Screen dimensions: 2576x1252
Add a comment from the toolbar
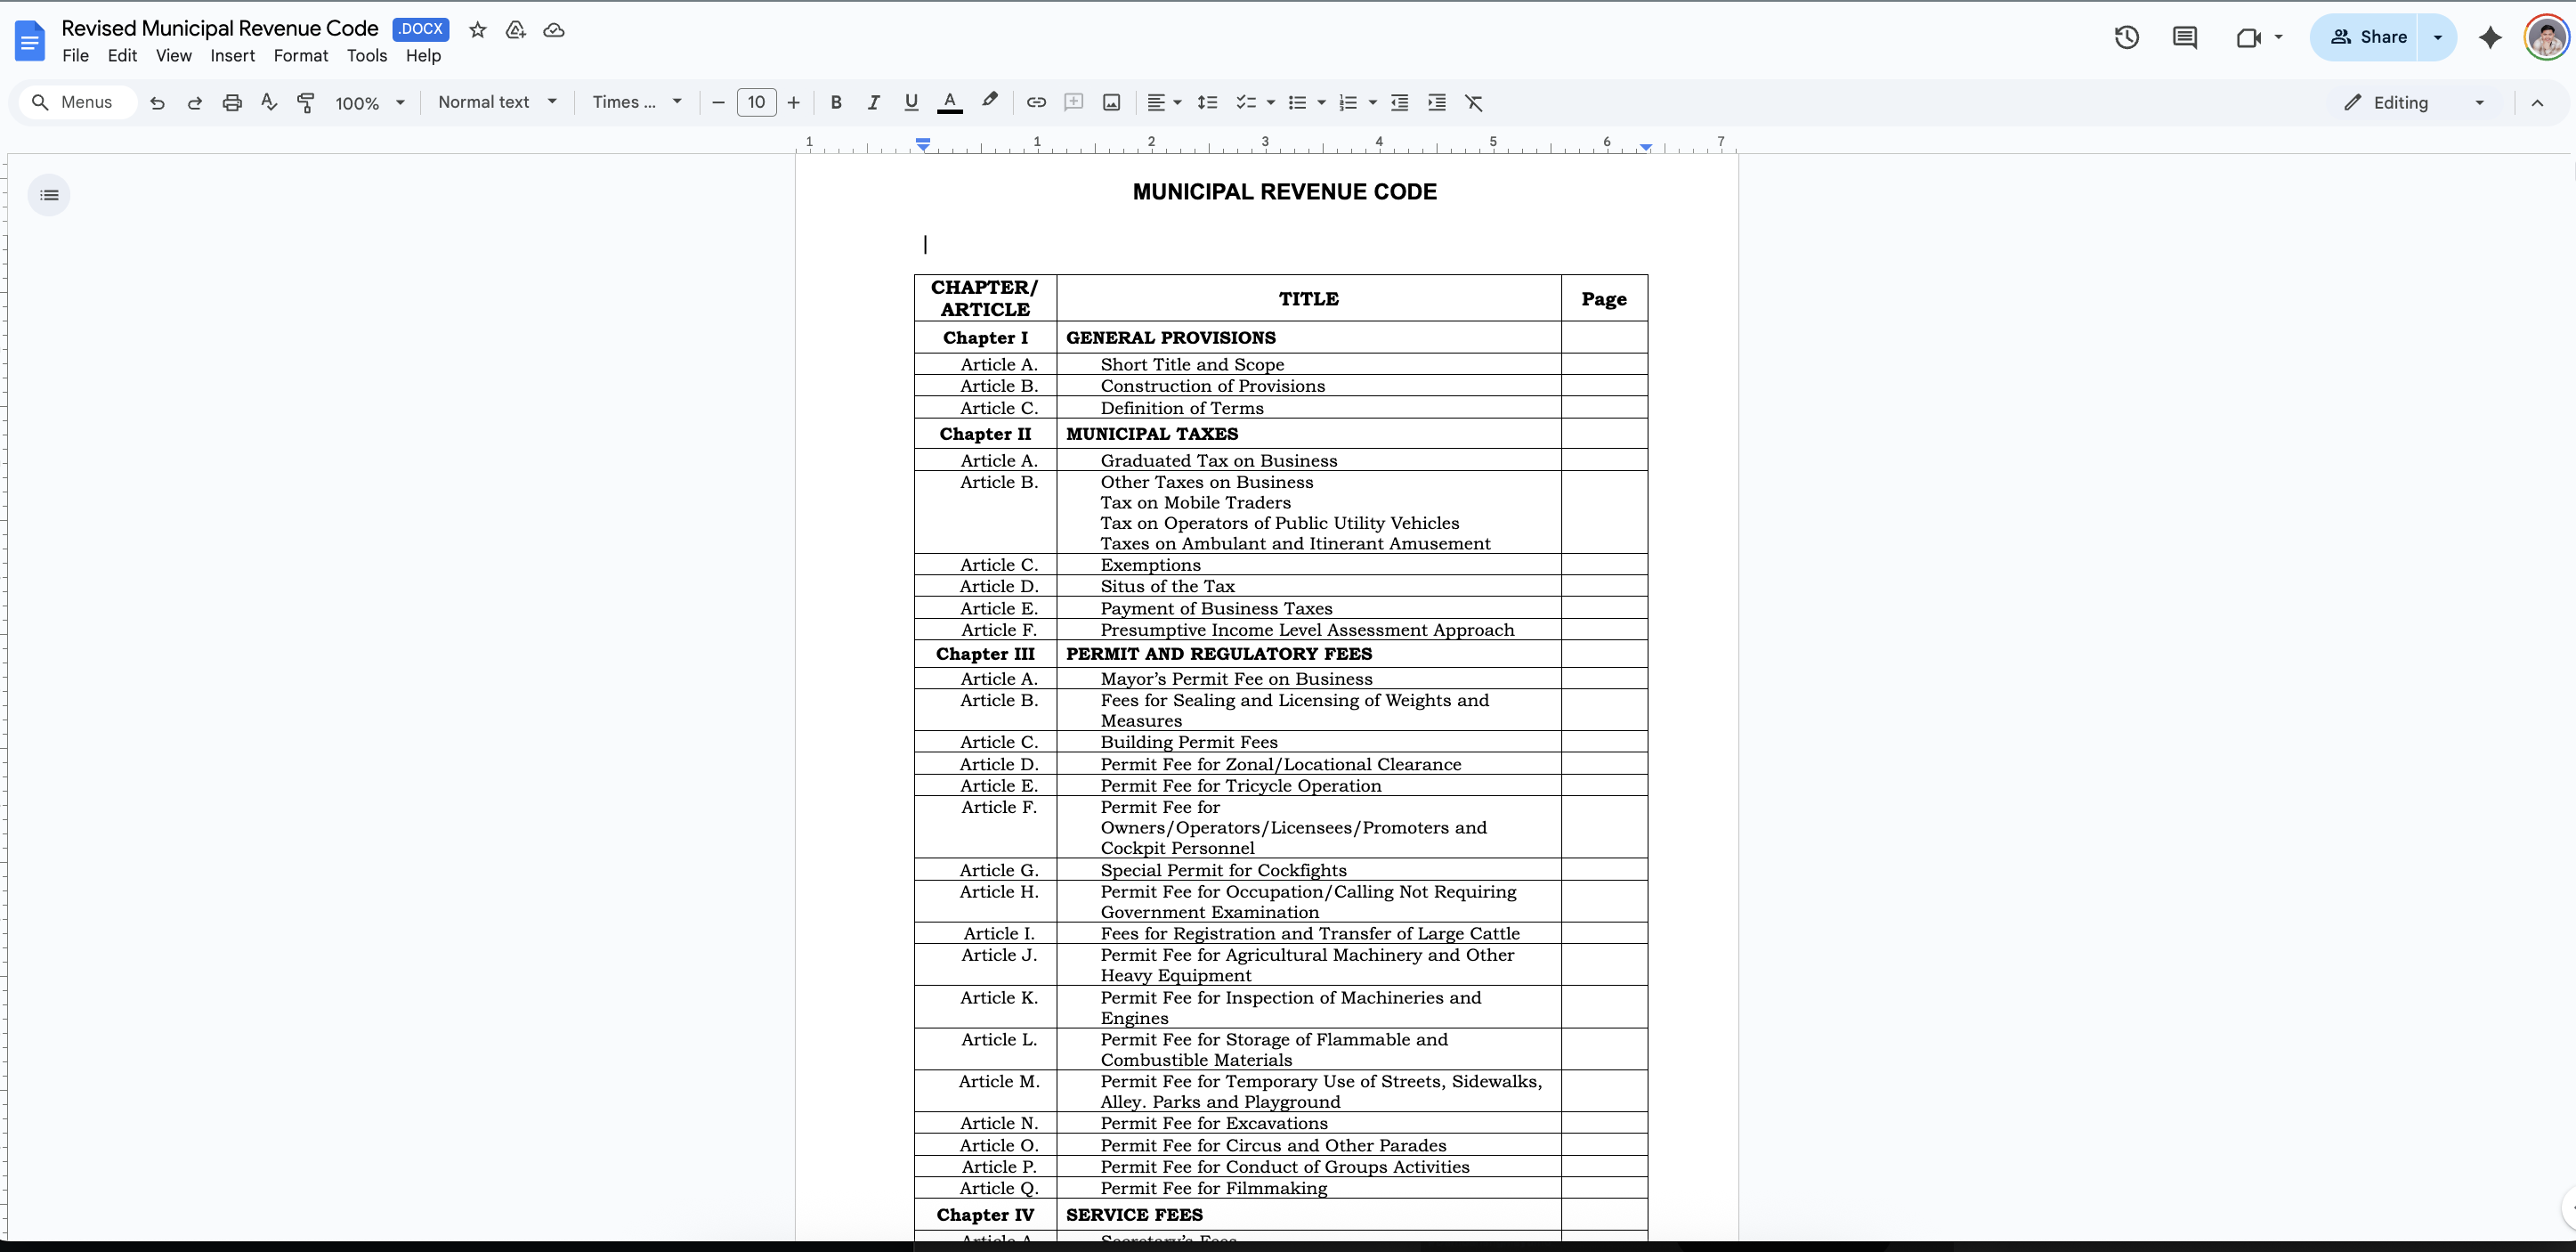1074,102
